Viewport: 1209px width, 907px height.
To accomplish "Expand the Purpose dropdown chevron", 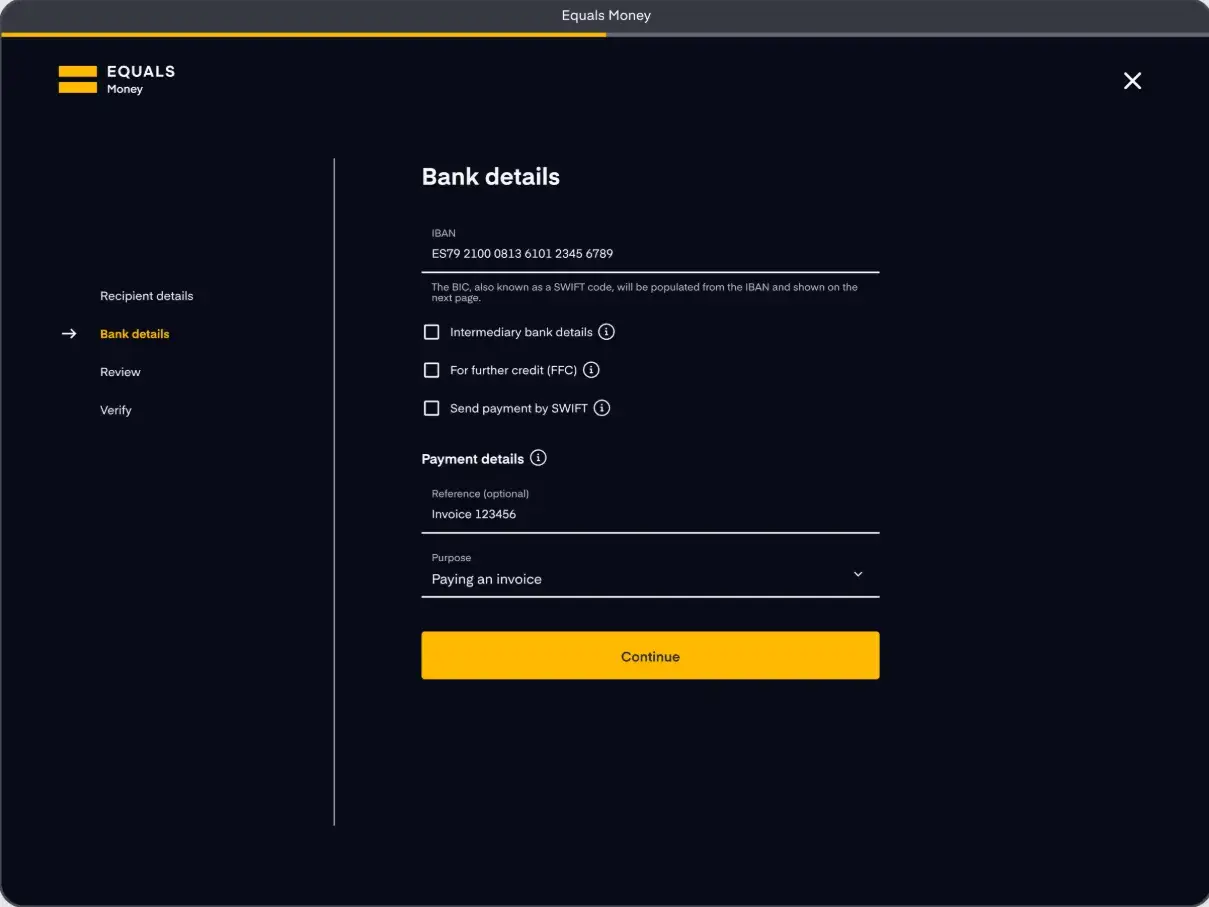I will point(858,574).
